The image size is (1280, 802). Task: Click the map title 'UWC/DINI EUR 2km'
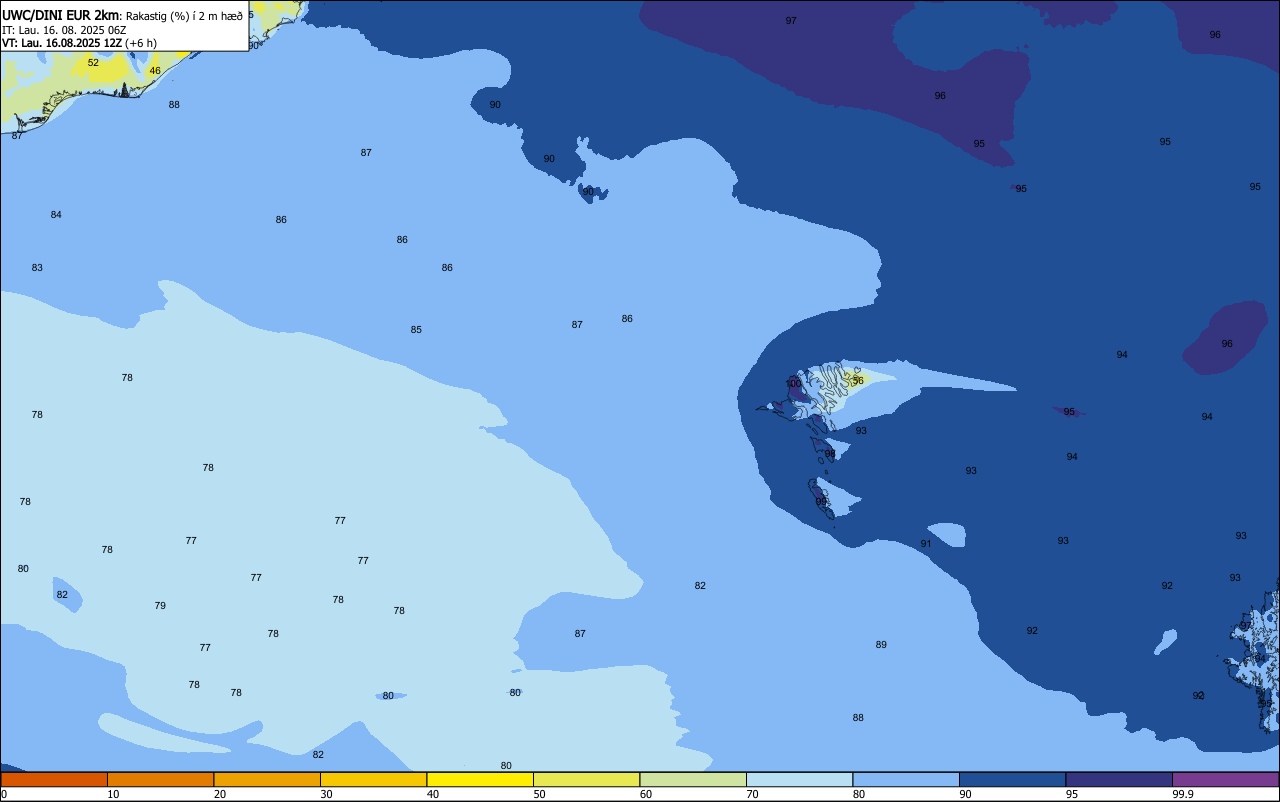coord(61,15)
